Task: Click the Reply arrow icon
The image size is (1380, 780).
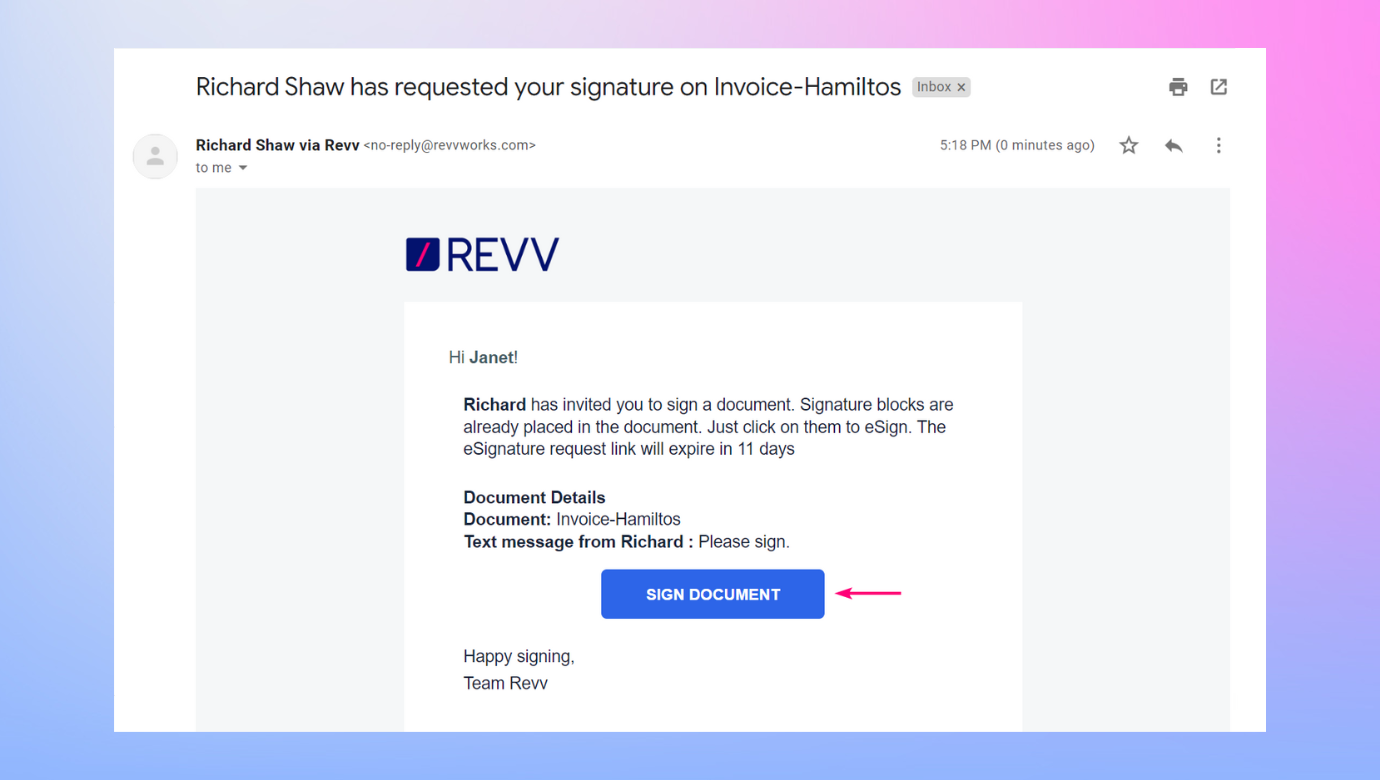Action: click(x=1173, y=145)
